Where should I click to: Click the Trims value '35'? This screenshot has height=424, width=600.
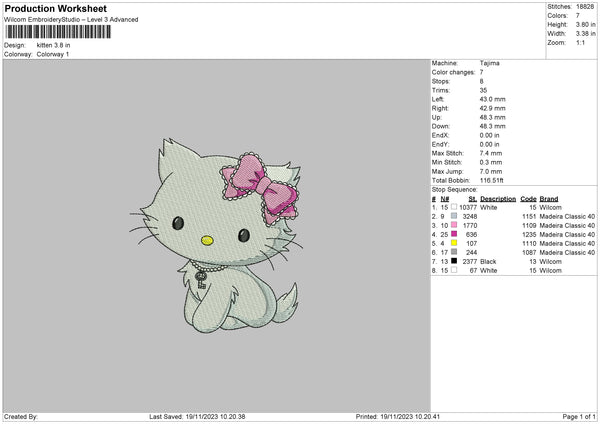click(x=483, y=90)
